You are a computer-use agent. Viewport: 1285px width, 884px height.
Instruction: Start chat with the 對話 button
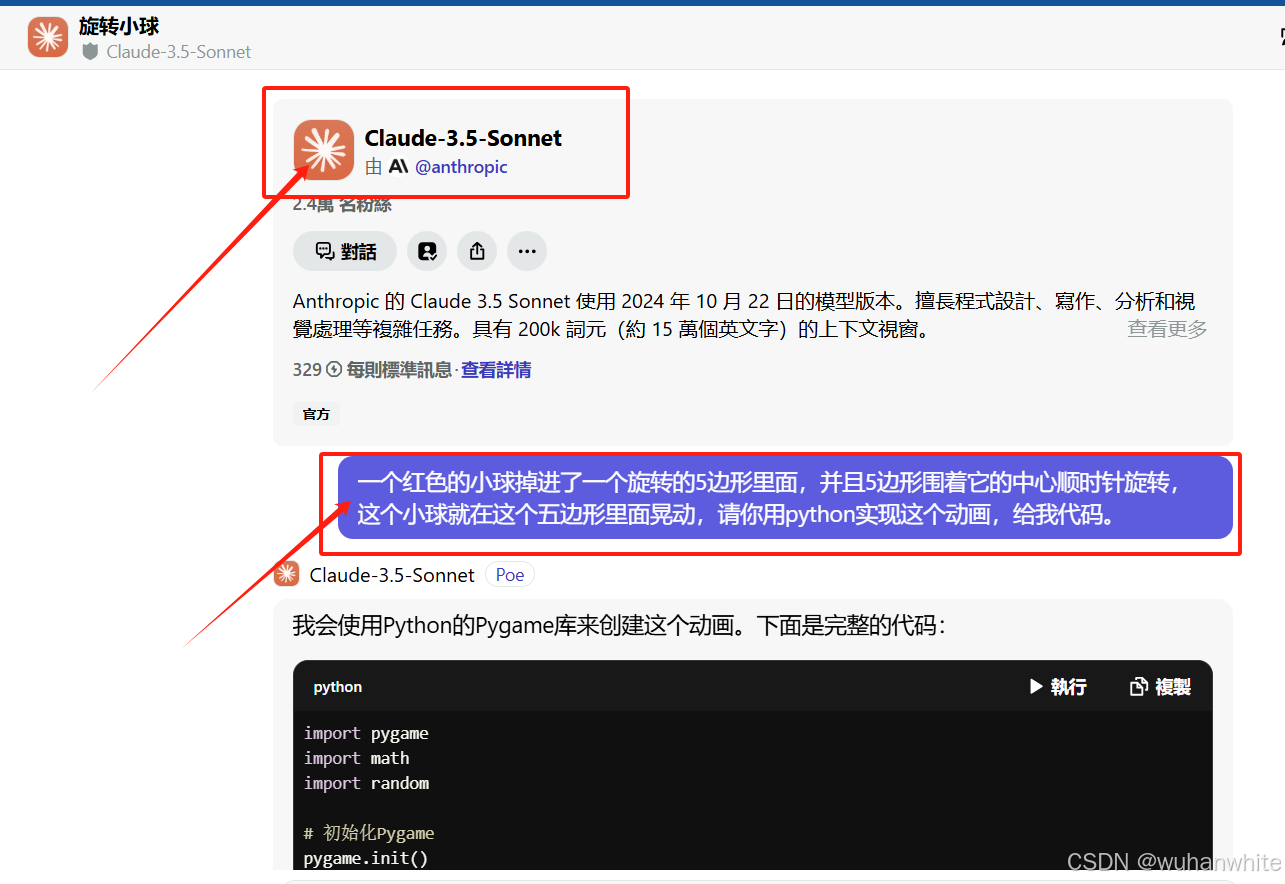click(x=345, y=251)
